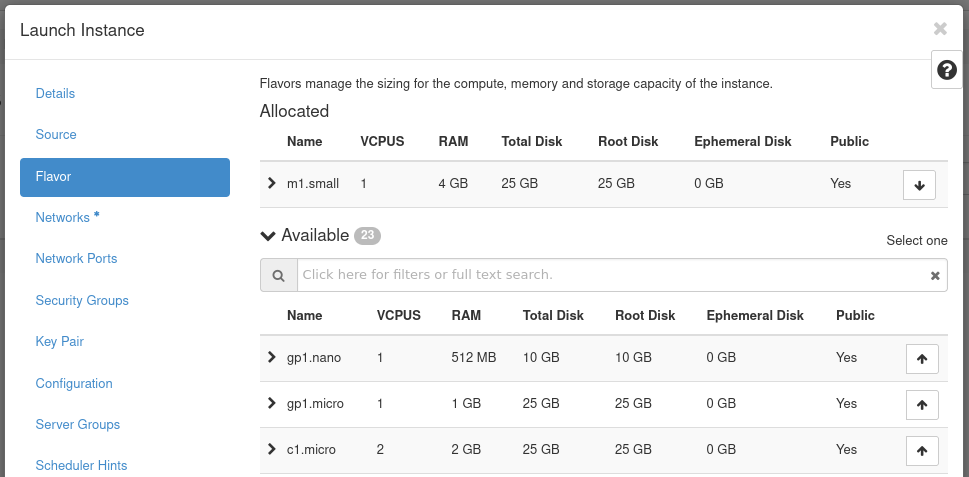Allocate gp1.micro flavor with up arrow
Viewport: 969px width, 477px height.
(922, 404)
